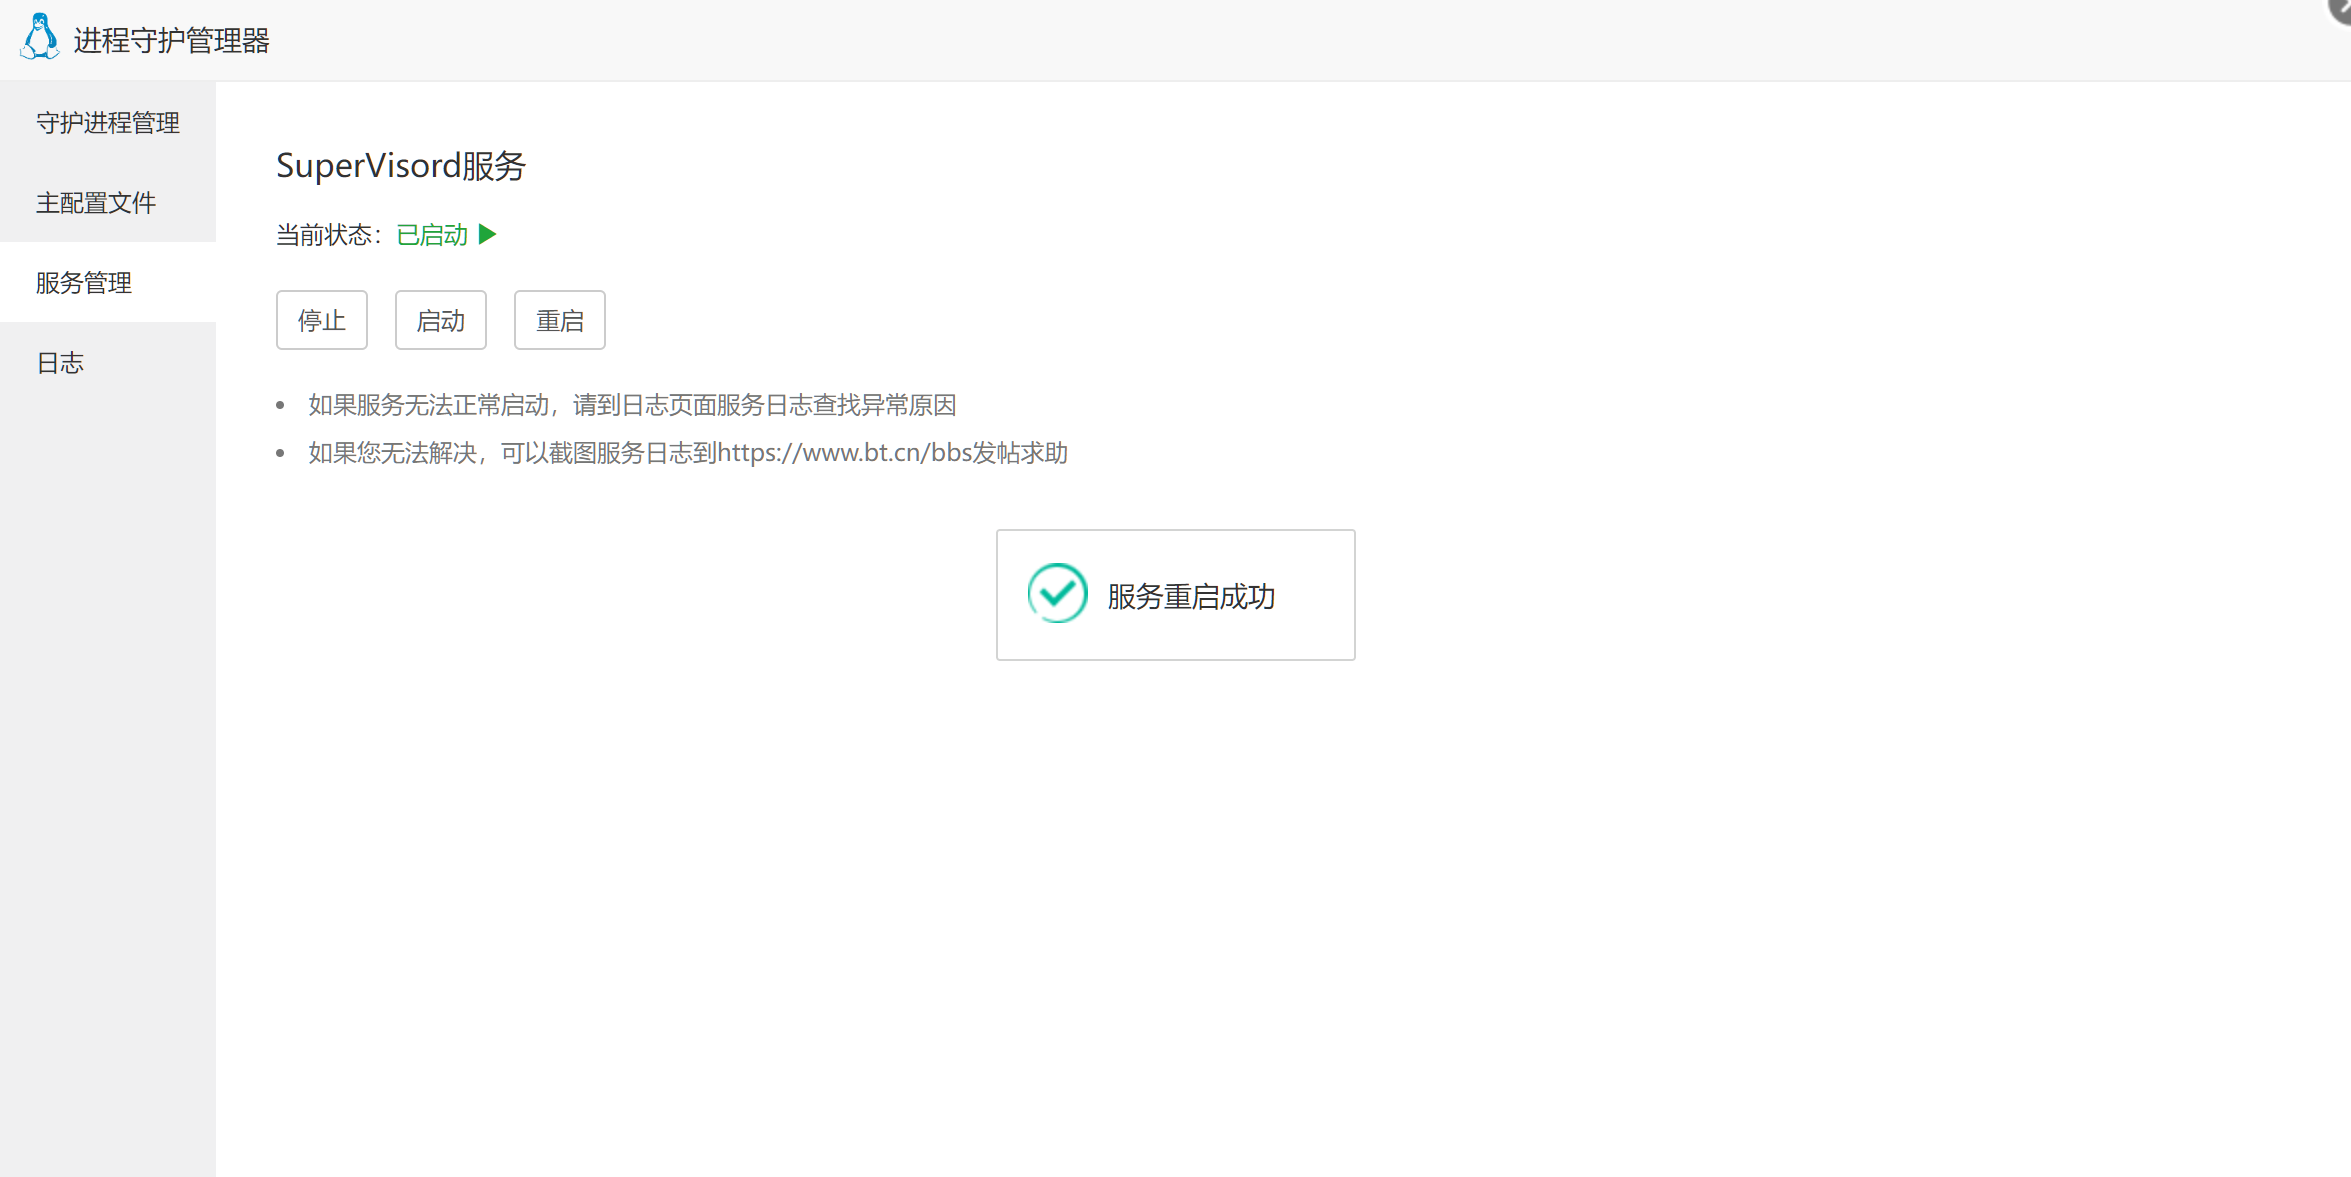Click the SuperVisord服务 heading
The height and width of the screenshot is (1177, 2351).
pyautogui.click(x=401, y=165)
